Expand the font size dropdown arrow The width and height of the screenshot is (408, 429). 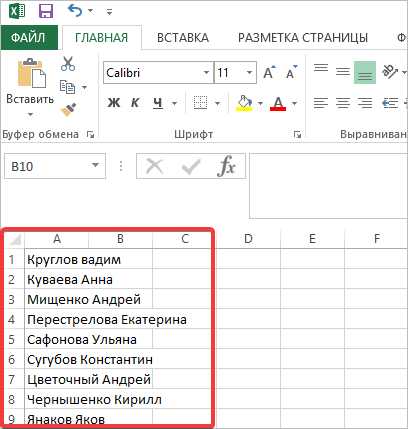[x=250, y=72]
